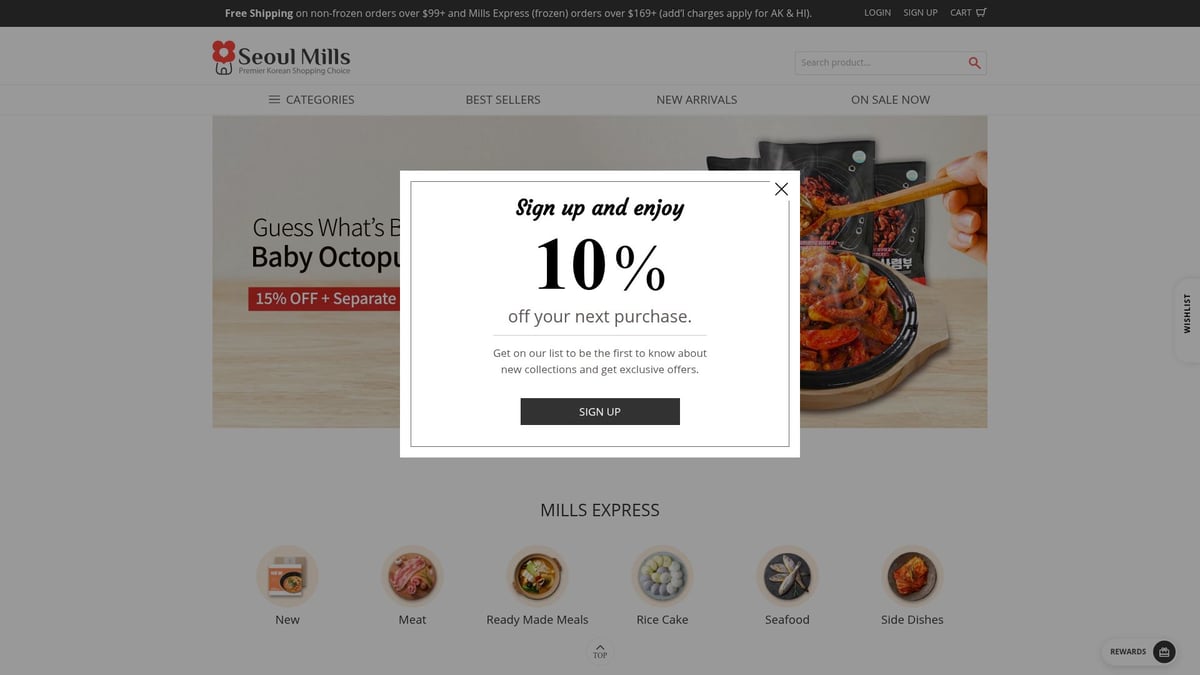Open the Best Sellers menu
This screenshot has height=675, width=1200.
click(x=503, y=100)
